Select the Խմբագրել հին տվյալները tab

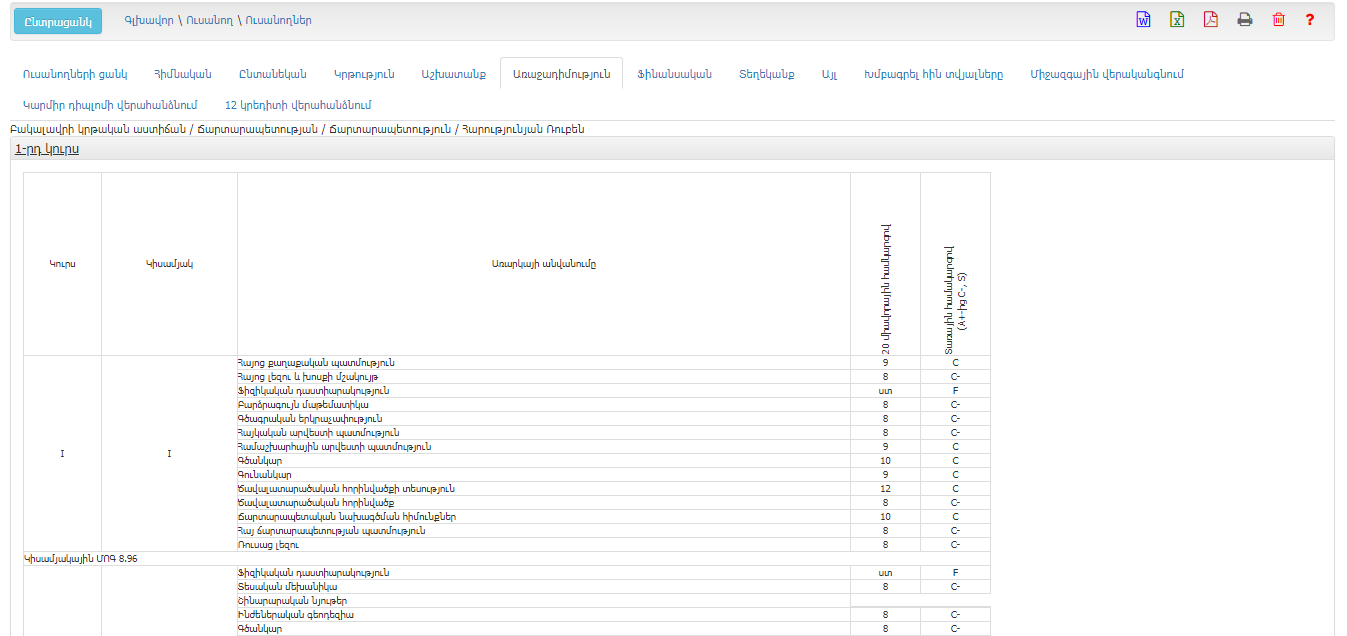point(933,74)
